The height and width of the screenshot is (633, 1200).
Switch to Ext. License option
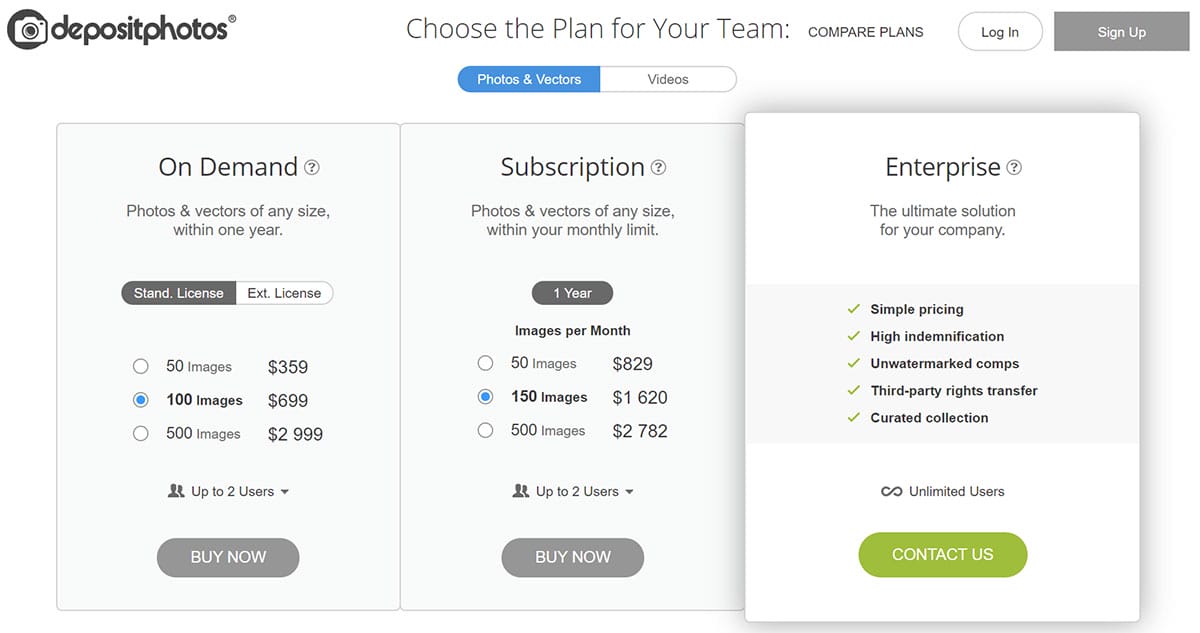point(284,293)
